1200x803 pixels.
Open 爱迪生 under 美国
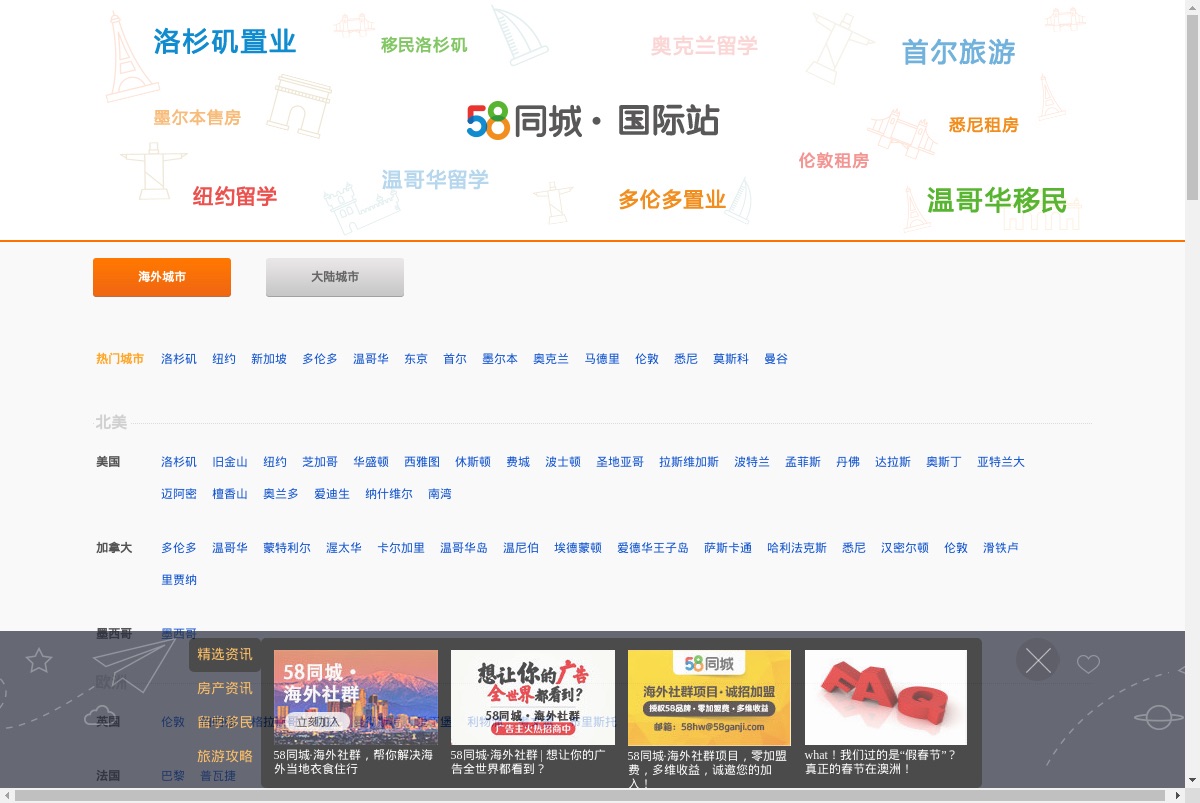pos(332,494)
